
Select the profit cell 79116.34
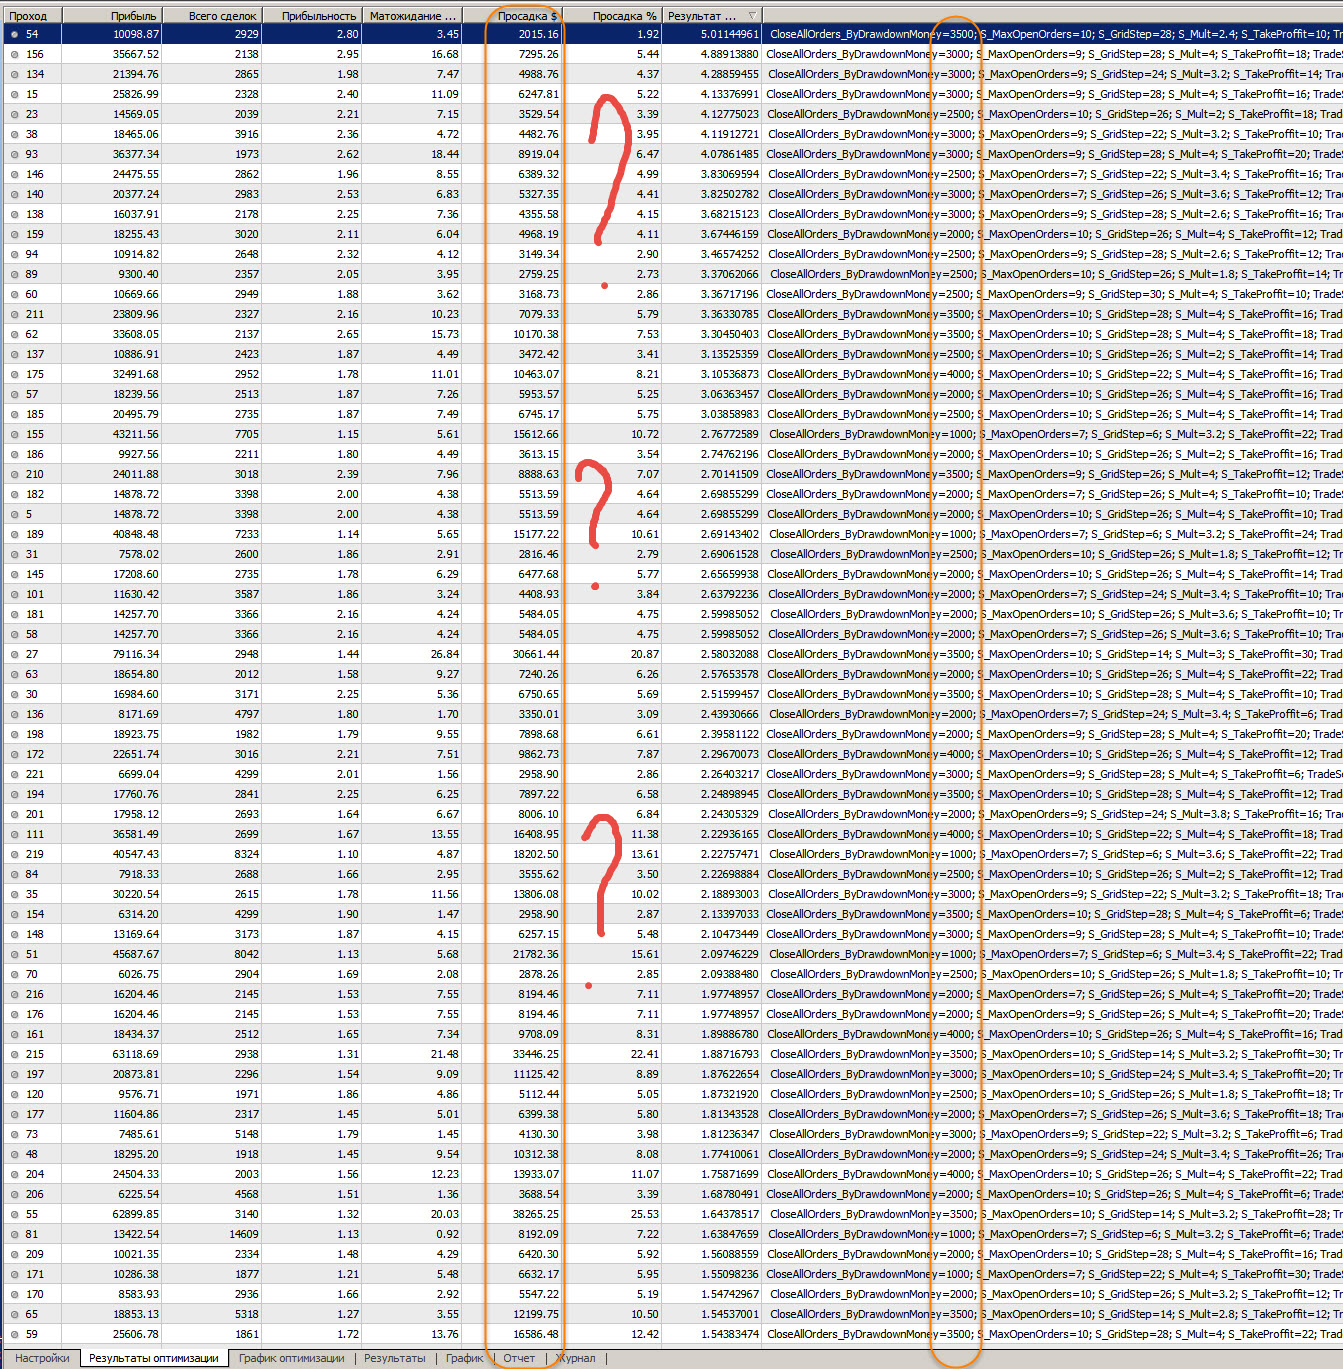point(112,654)
